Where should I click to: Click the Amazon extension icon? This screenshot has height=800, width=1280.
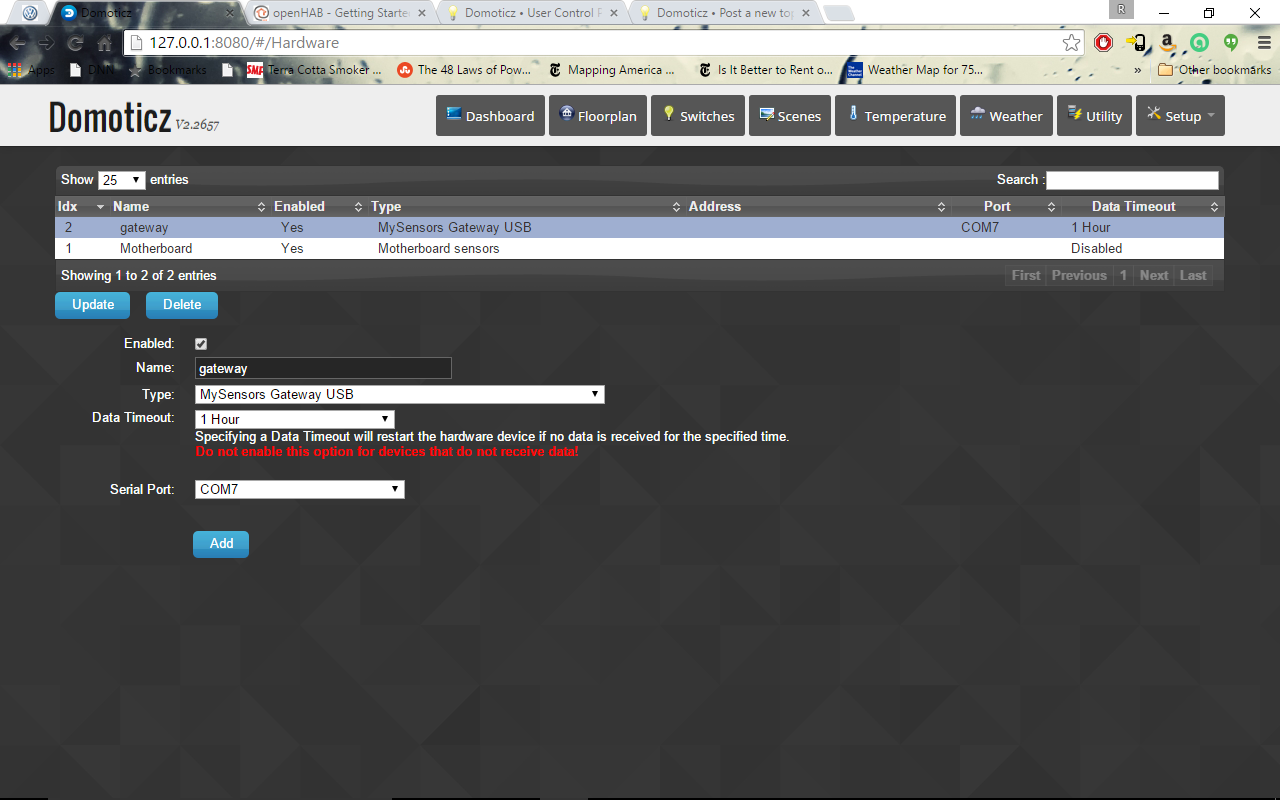(1167, 43)
